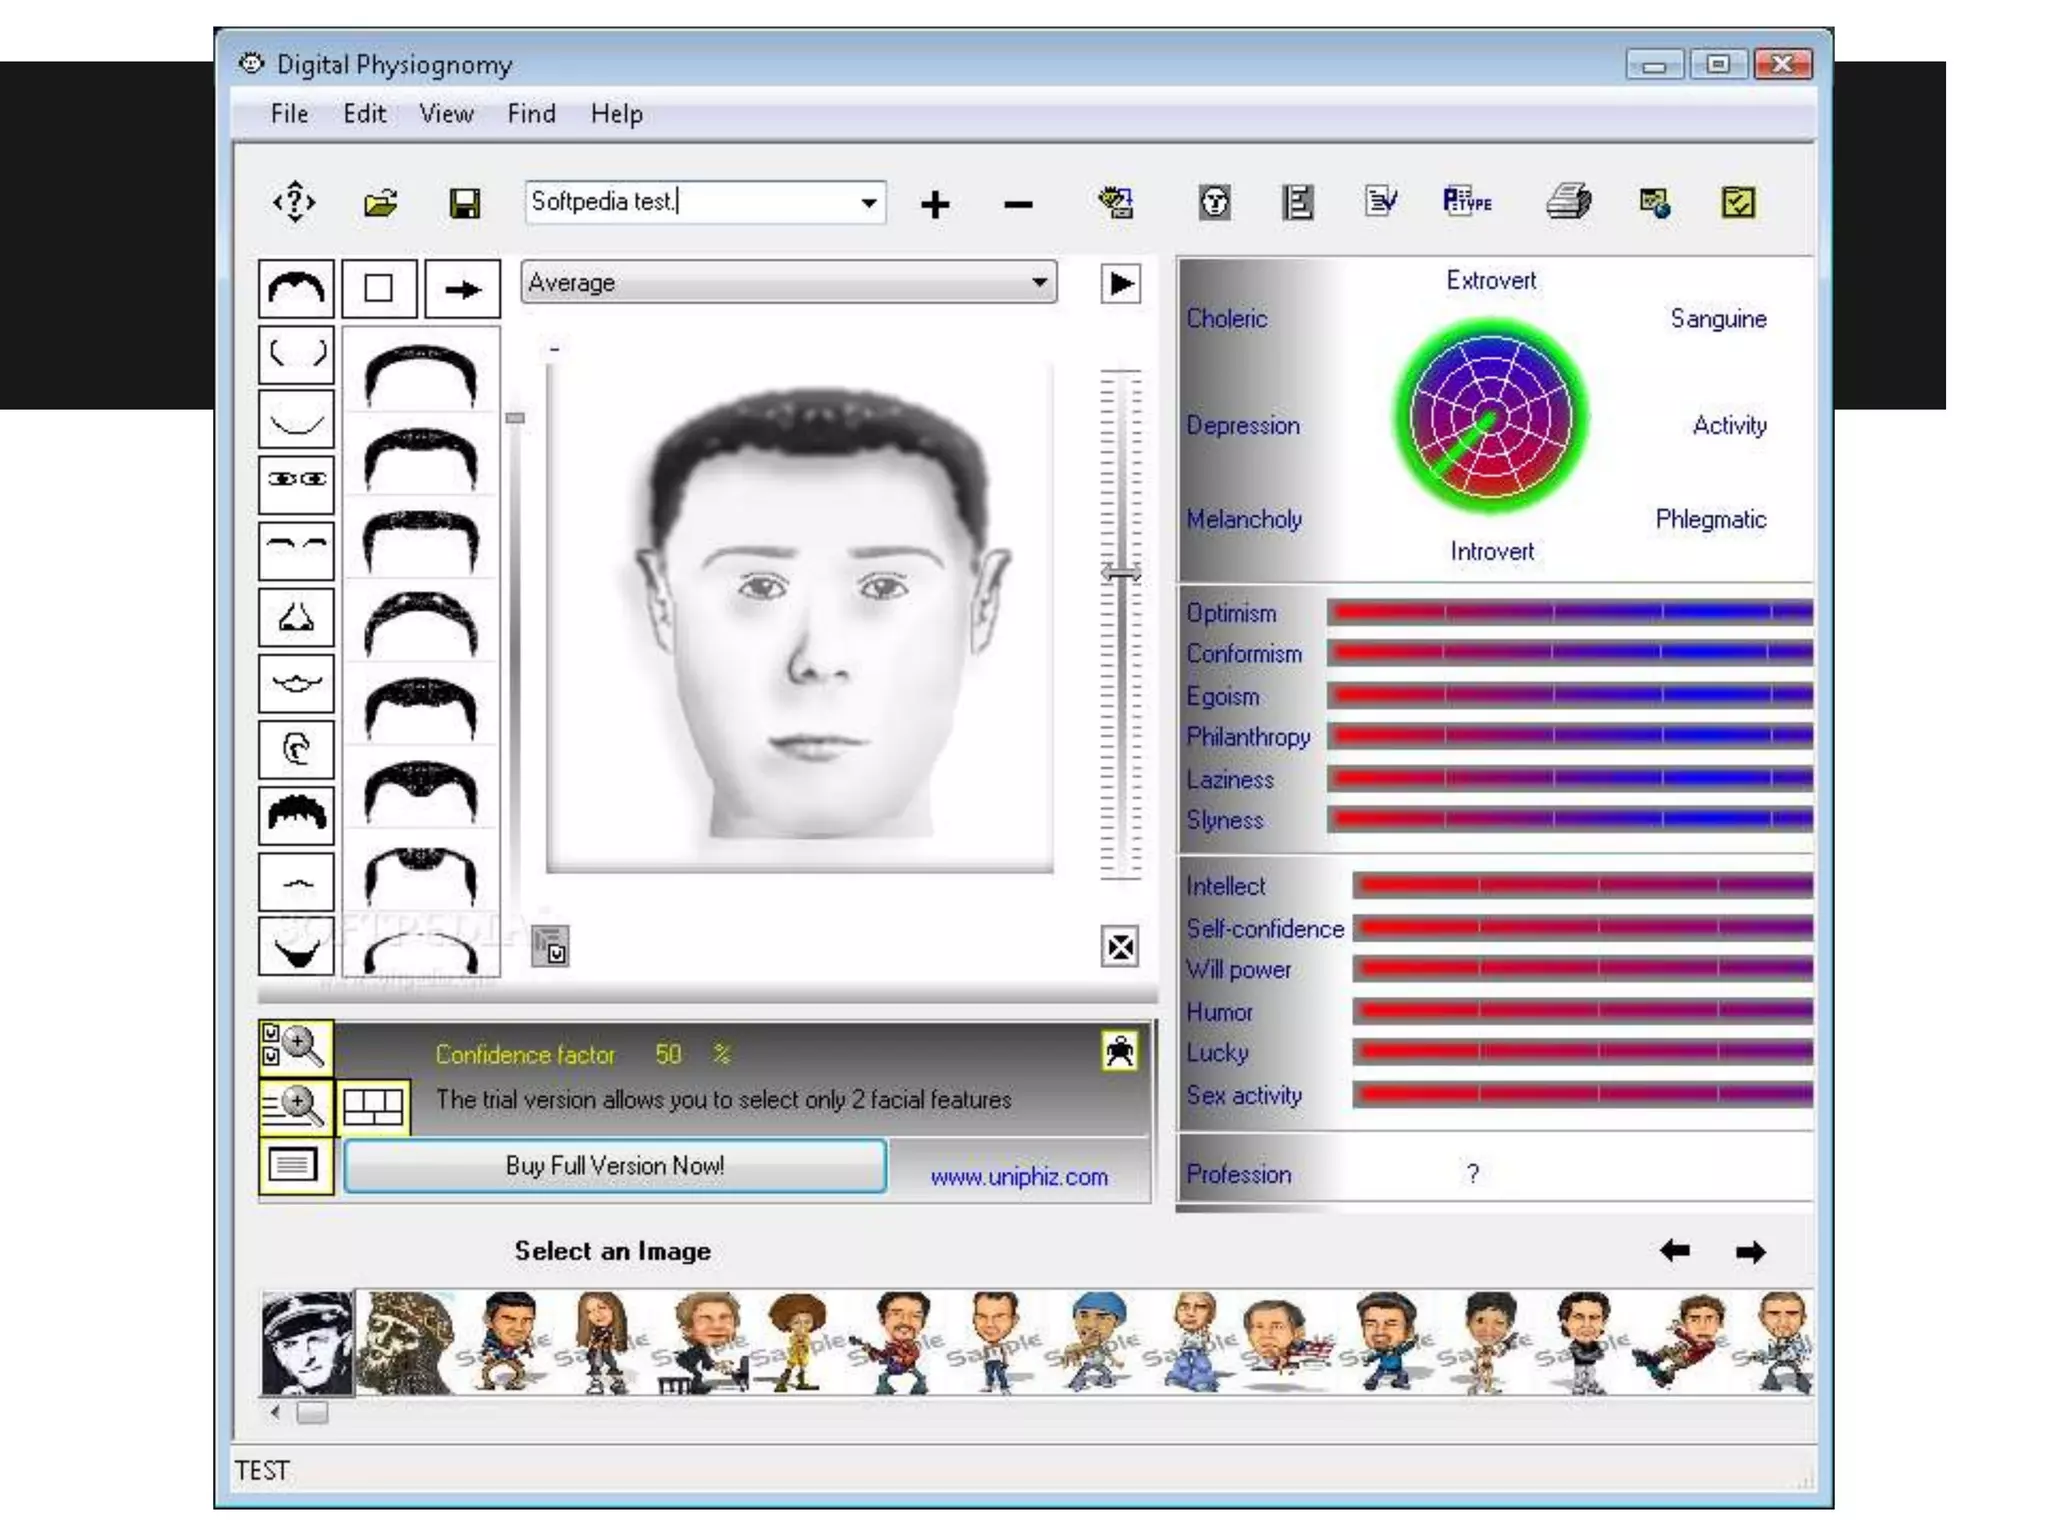Select the nose facial feature icon
Viewport: 2048px width, 1536px height.
point(296,617)
